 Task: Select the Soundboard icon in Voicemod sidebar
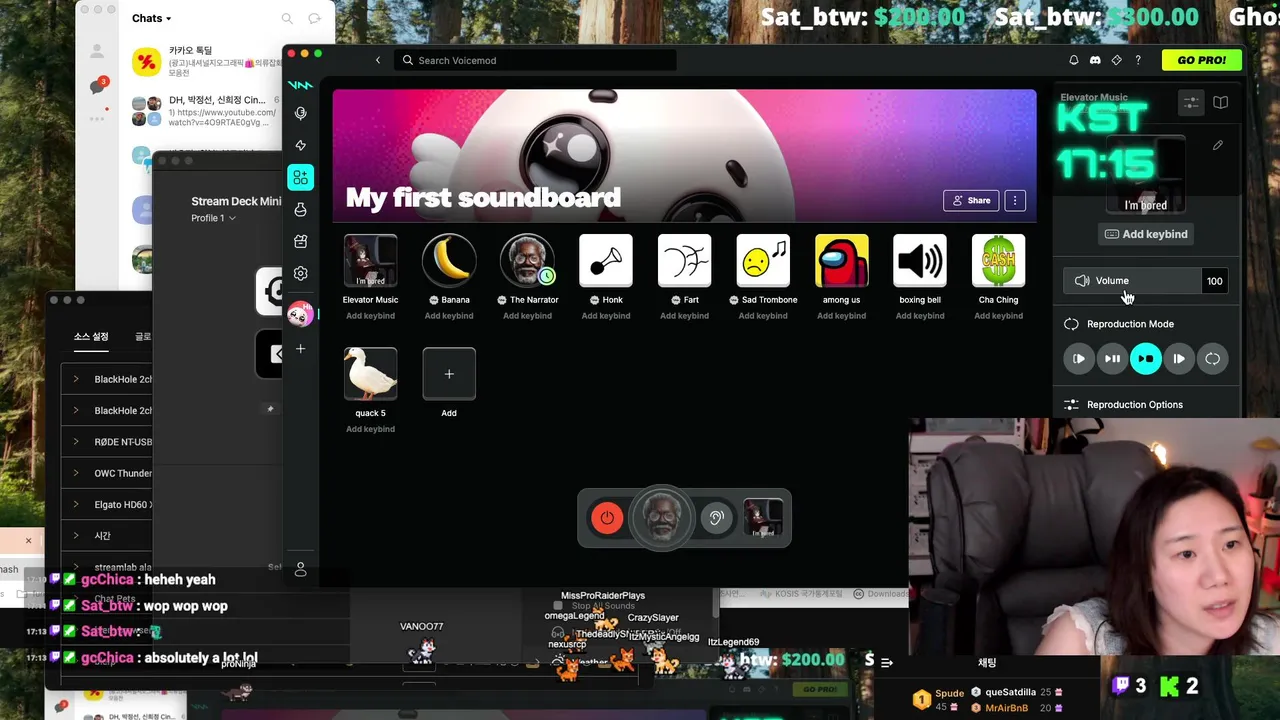(300, 177)
